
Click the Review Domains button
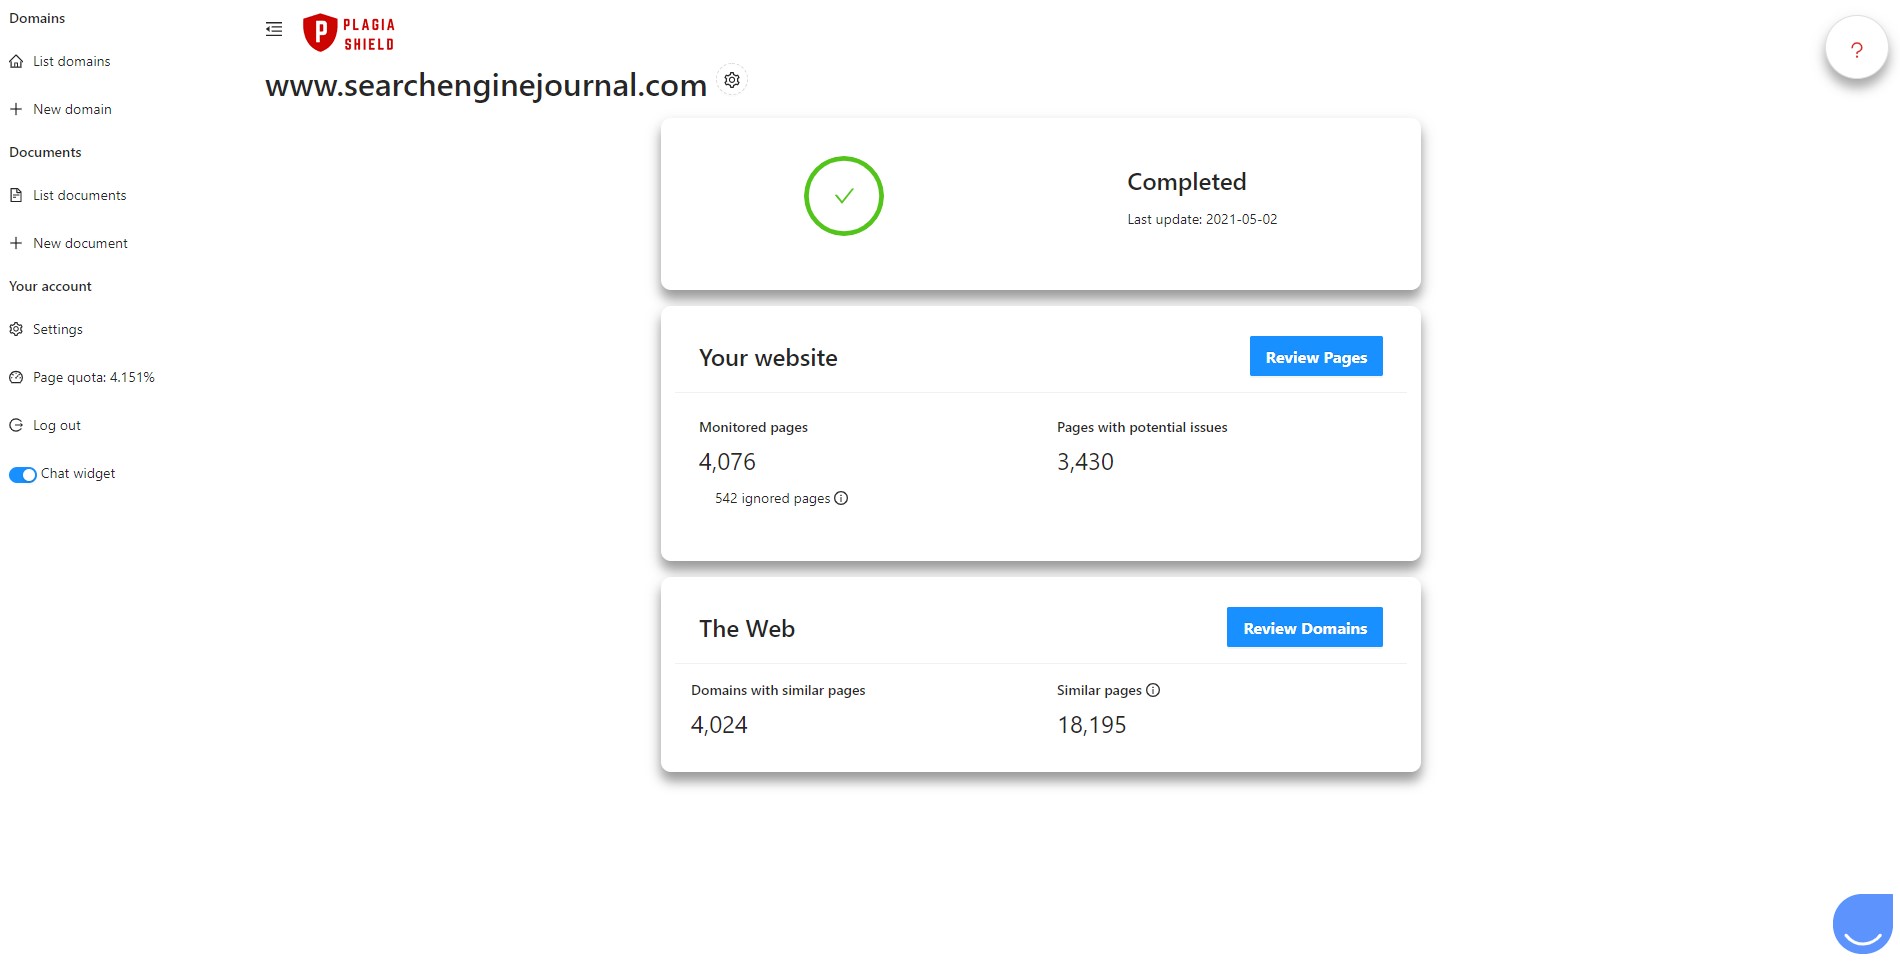click(x=1304, y=627)
